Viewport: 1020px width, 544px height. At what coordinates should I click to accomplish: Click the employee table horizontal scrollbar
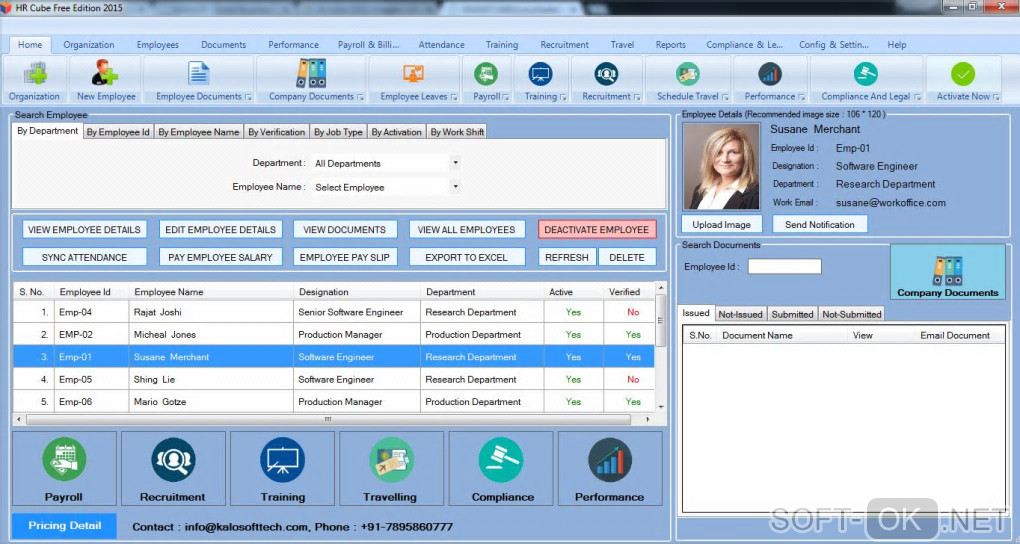(329, 420)
